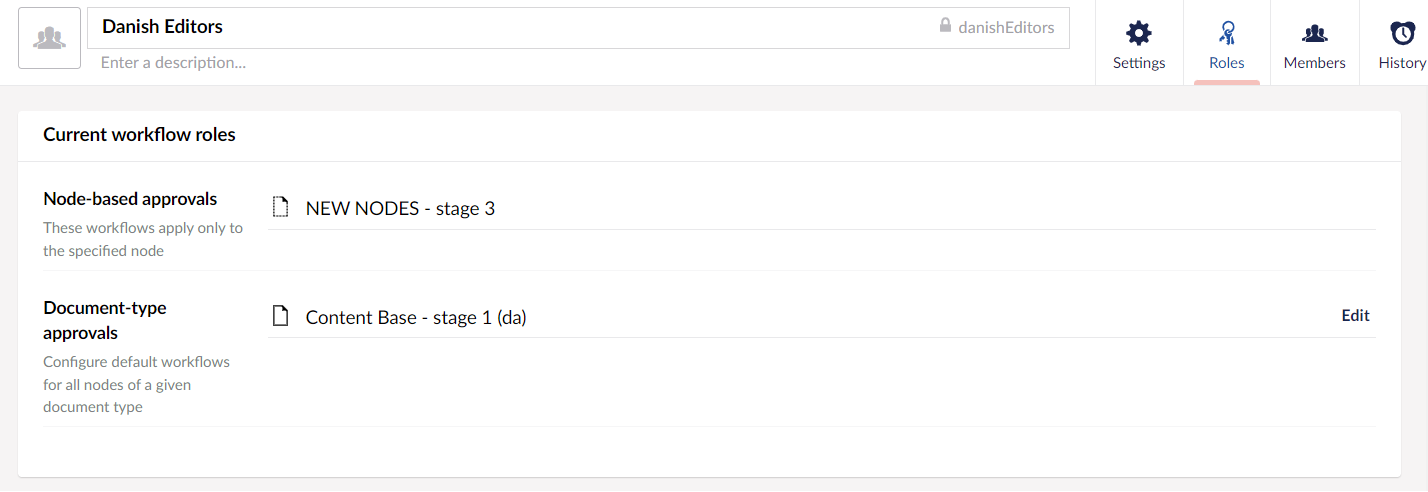Click the 'Node-based approvals' label
The height and width of the screenshot is (492, 1428).
[130, 198]
